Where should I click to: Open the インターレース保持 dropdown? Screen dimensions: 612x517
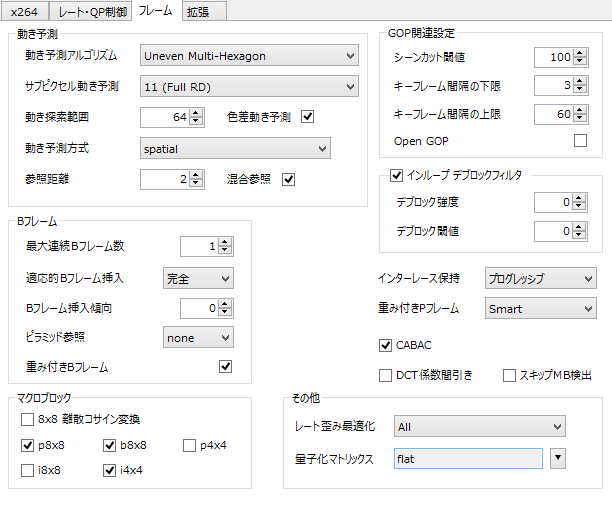540,278
